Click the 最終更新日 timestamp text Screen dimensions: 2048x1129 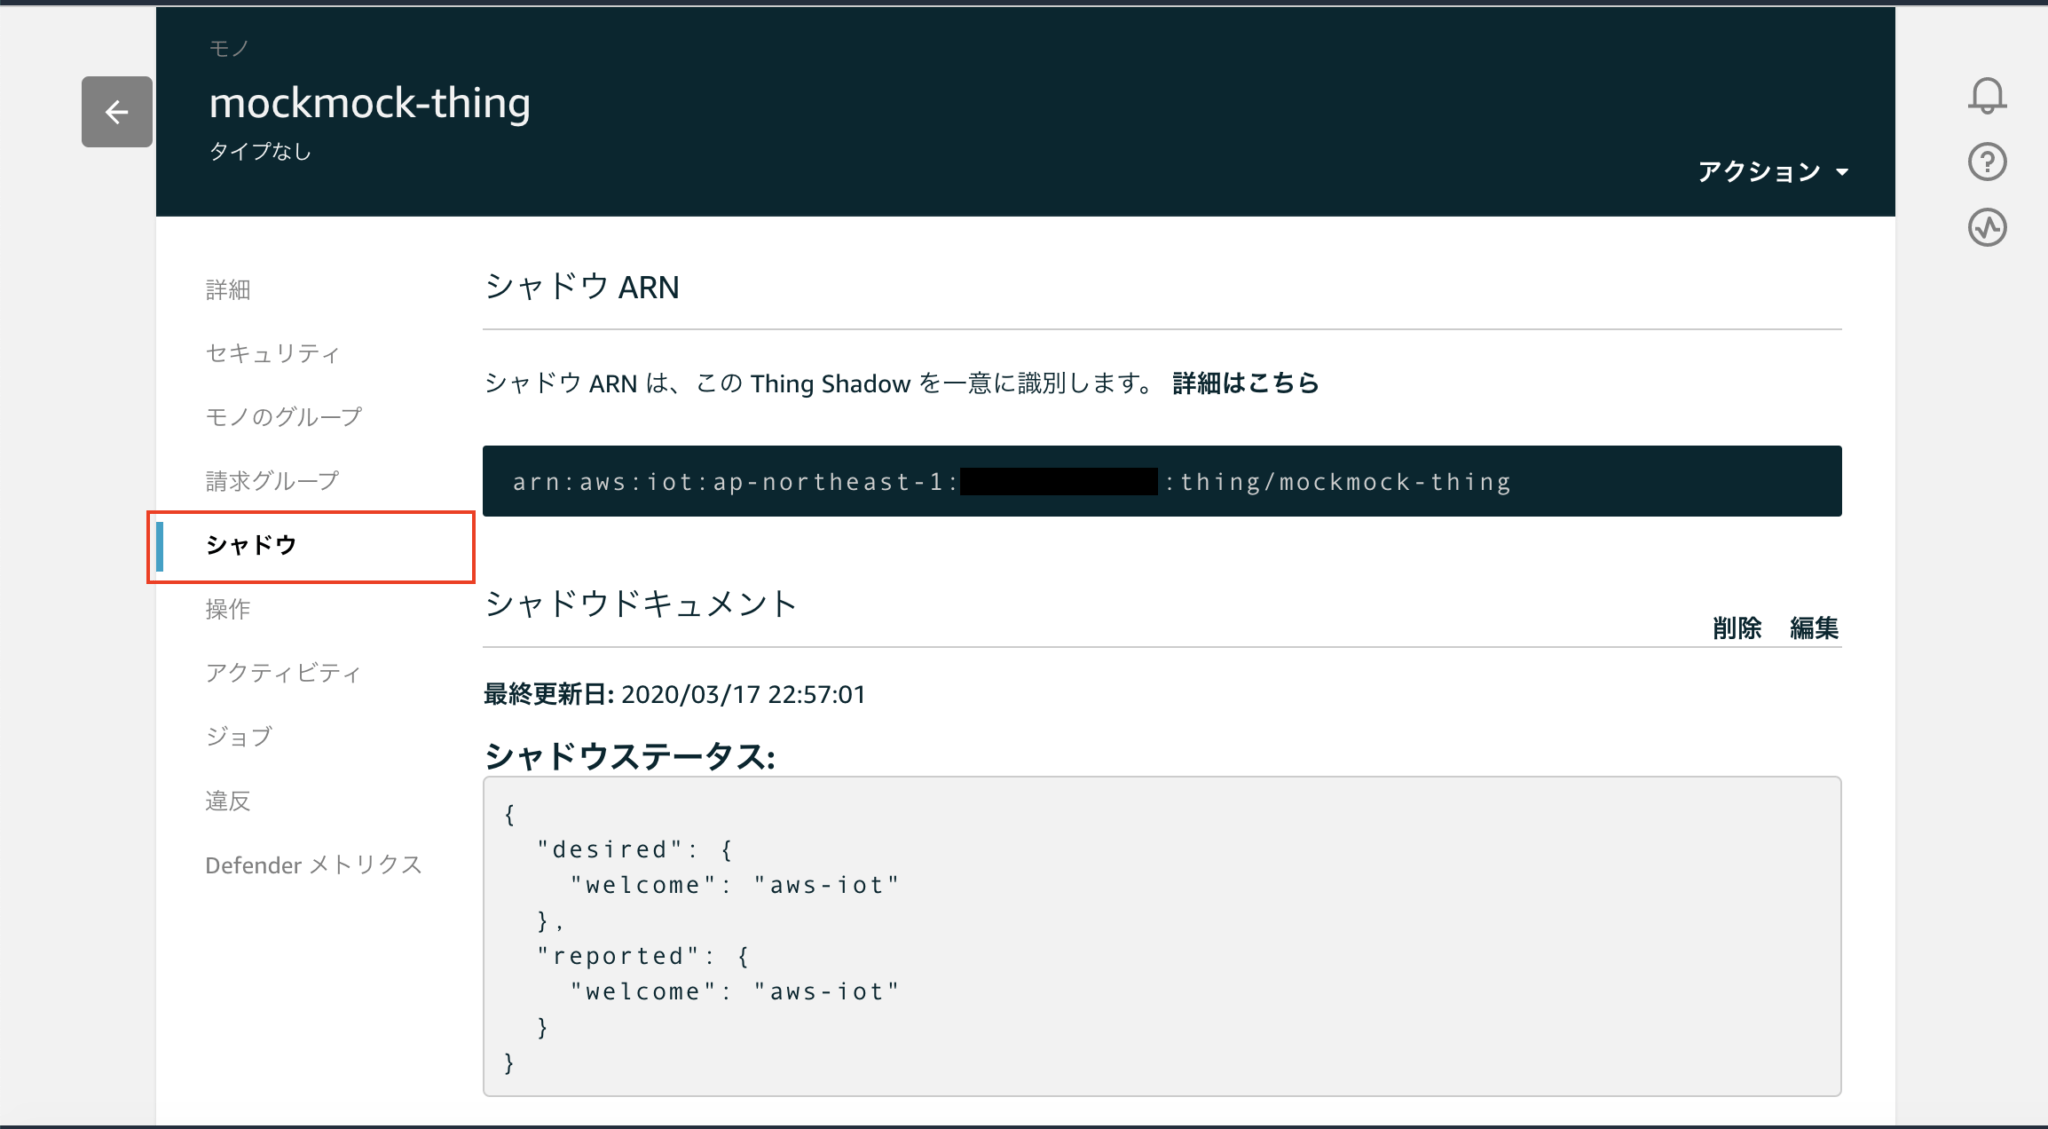pyautogui.click(x=674, y=694)
